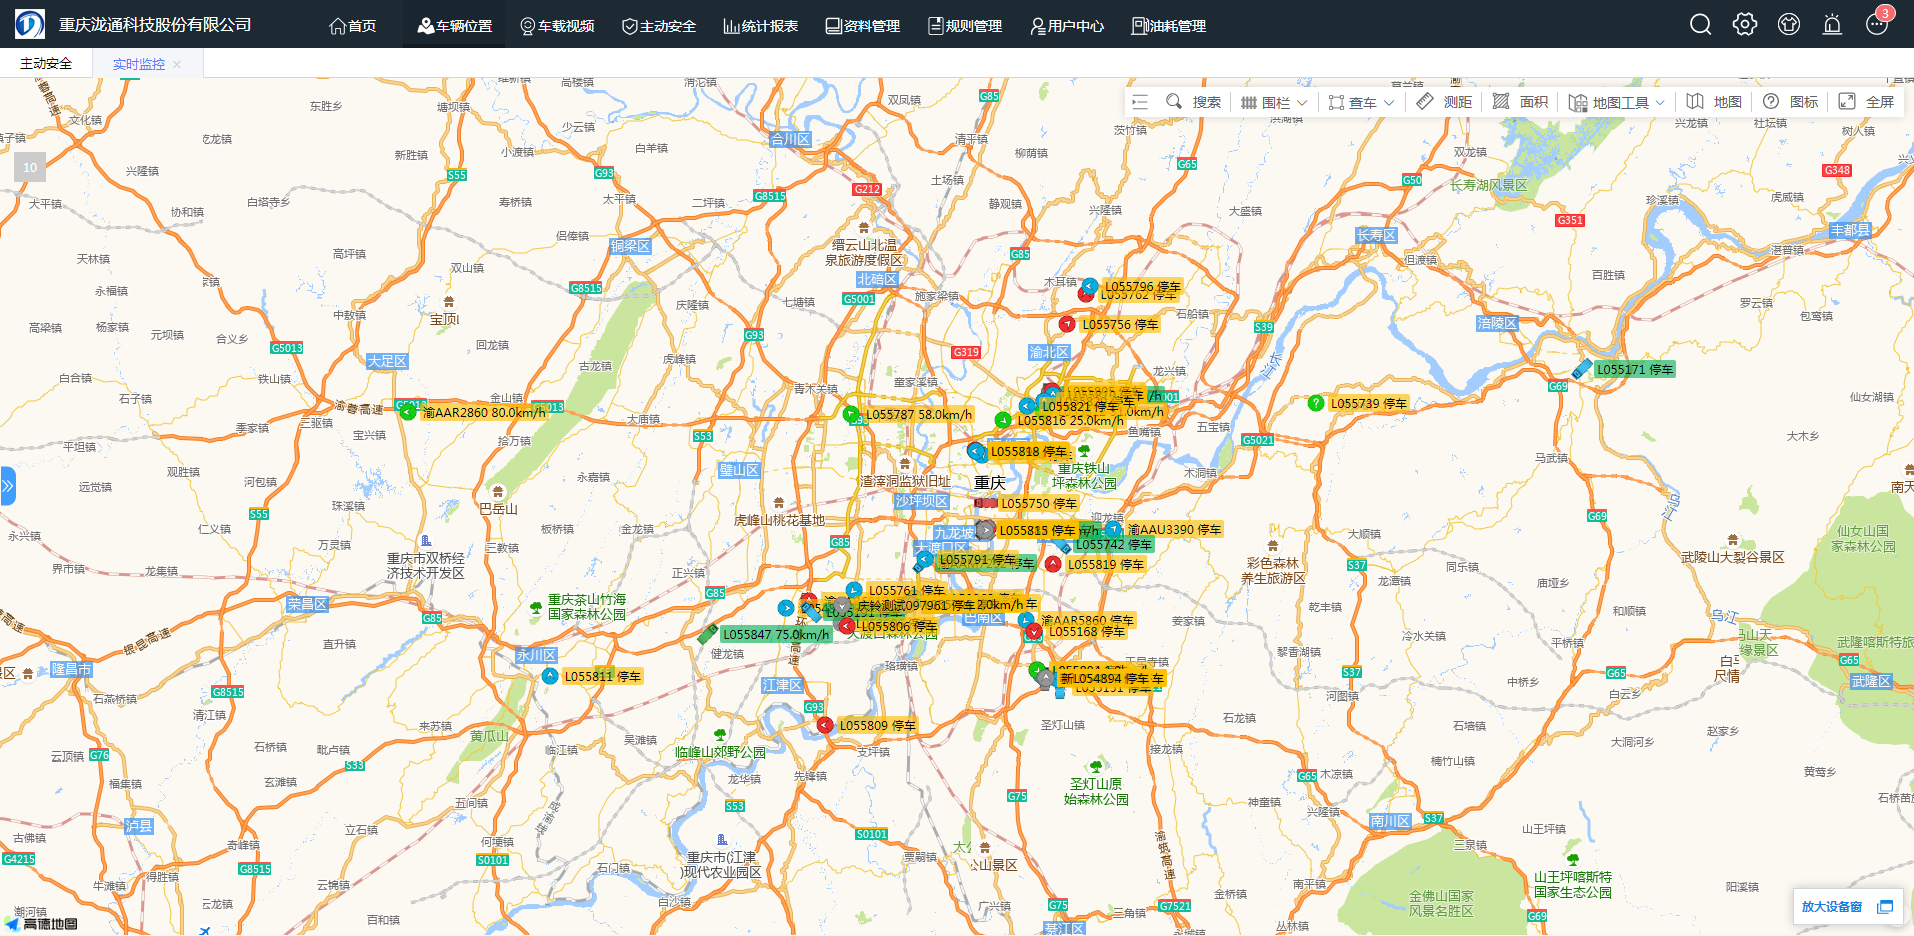The width and height of the screenshot is (1914, 936).
Task: Click green question marker for L055739
Action: [1316, 403]
